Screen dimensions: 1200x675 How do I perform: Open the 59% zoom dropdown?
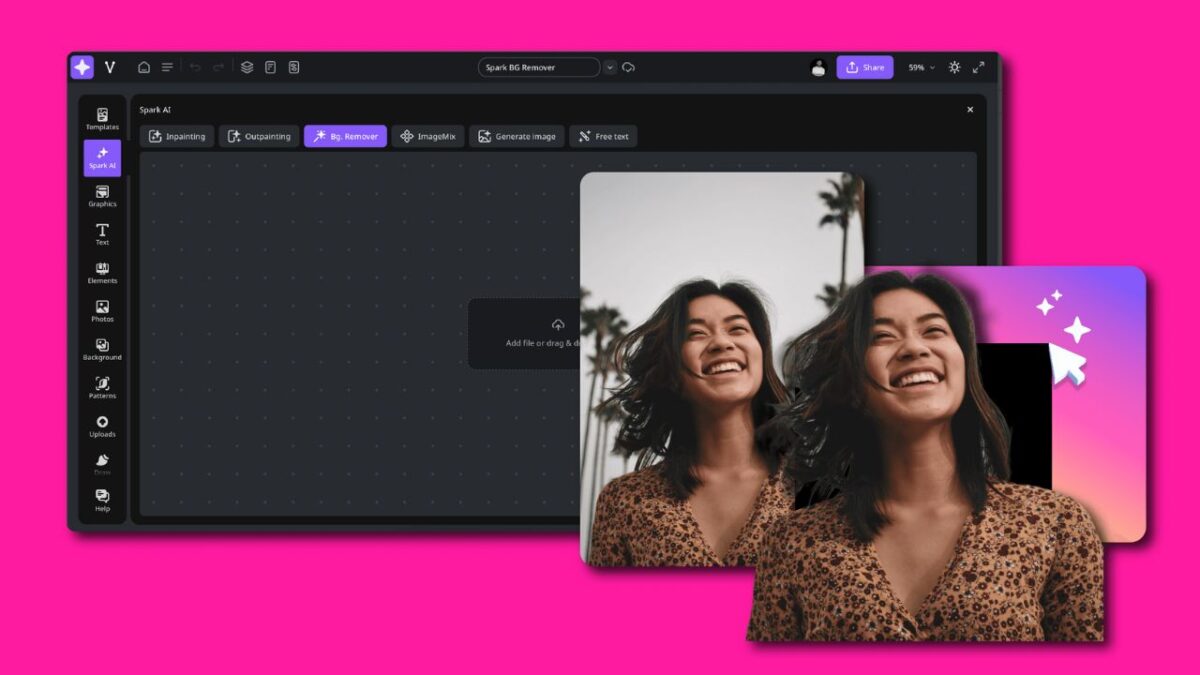pyautogui.click(x=921, y=67)
